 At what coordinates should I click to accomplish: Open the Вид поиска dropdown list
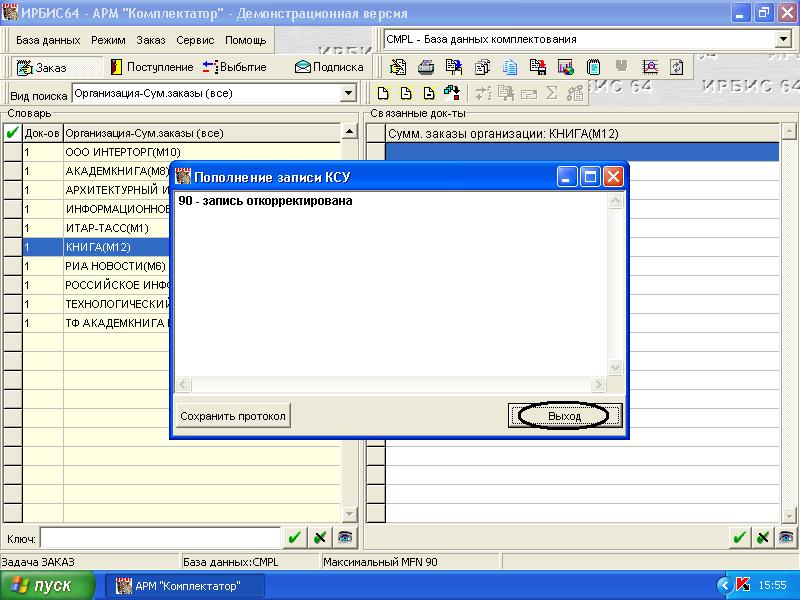coord(349,94)
